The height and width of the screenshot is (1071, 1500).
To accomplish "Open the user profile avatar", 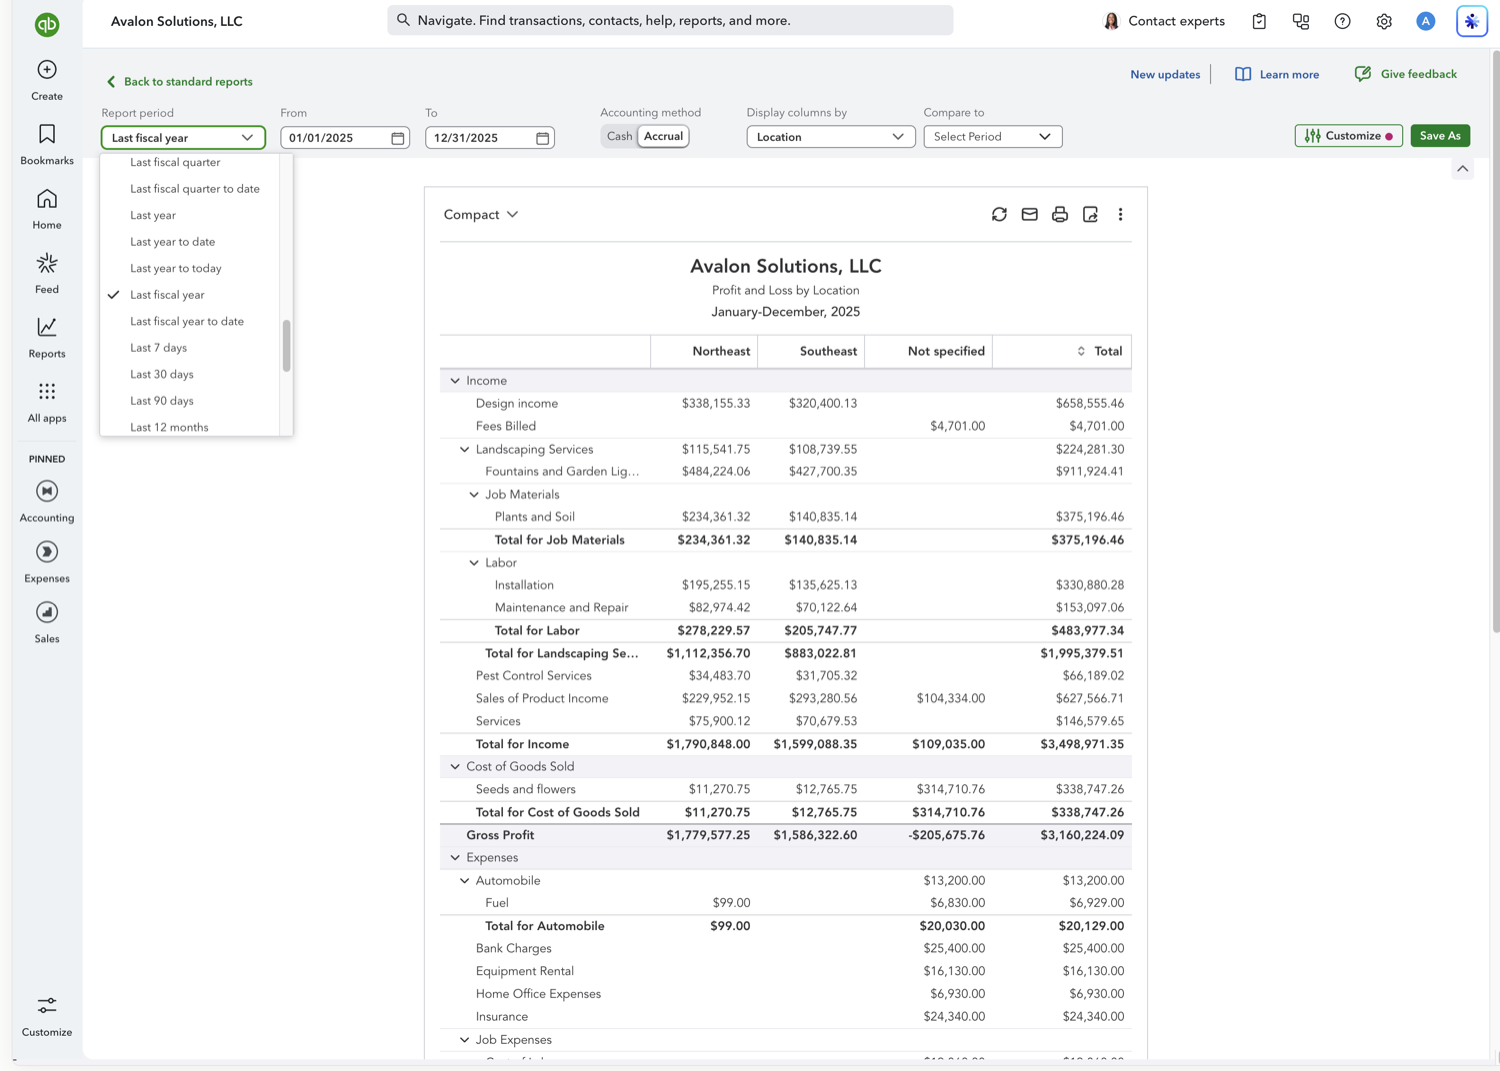I will (1426, 21).
